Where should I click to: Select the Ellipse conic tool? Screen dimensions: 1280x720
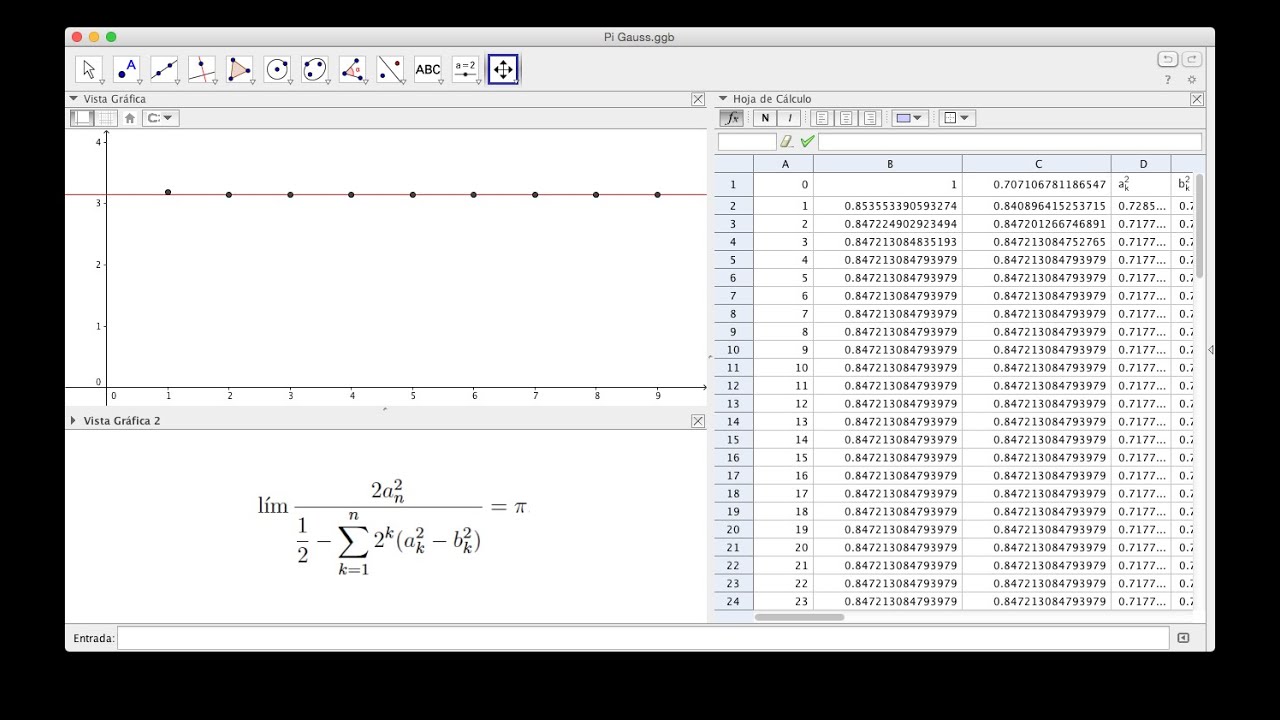pos(315,69)
